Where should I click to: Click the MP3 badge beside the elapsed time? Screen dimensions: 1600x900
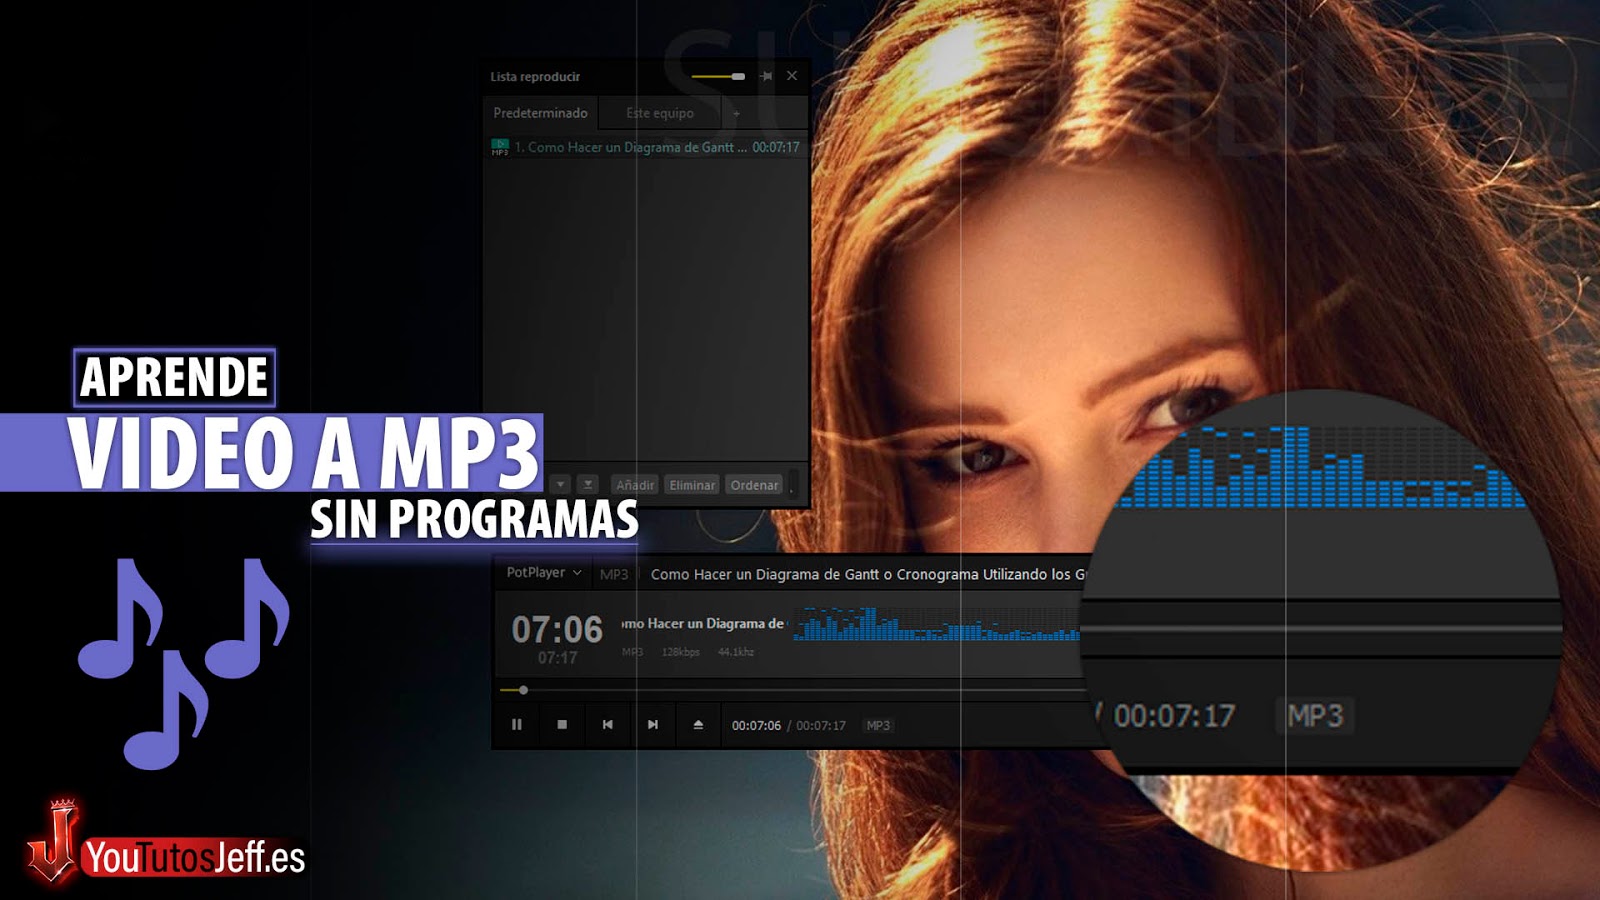878,726
